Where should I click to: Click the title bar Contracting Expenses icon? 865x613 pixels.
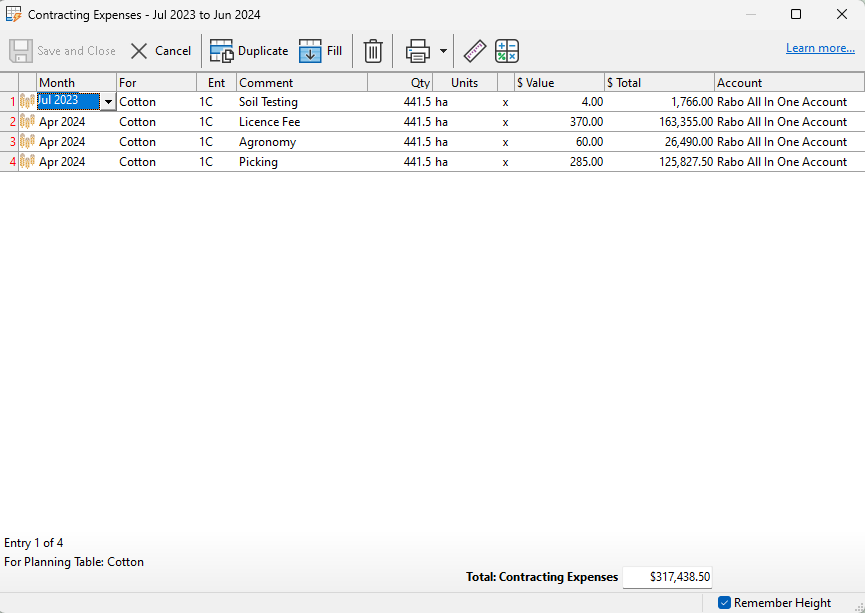pyautogui.click(x=14, y=14)
